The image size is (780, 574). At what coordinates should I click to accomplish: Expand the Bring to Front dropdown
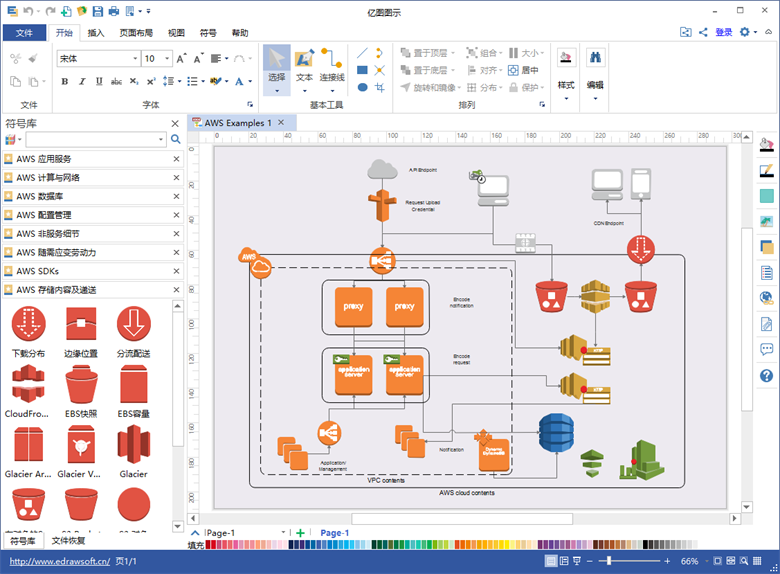point(453,53)
